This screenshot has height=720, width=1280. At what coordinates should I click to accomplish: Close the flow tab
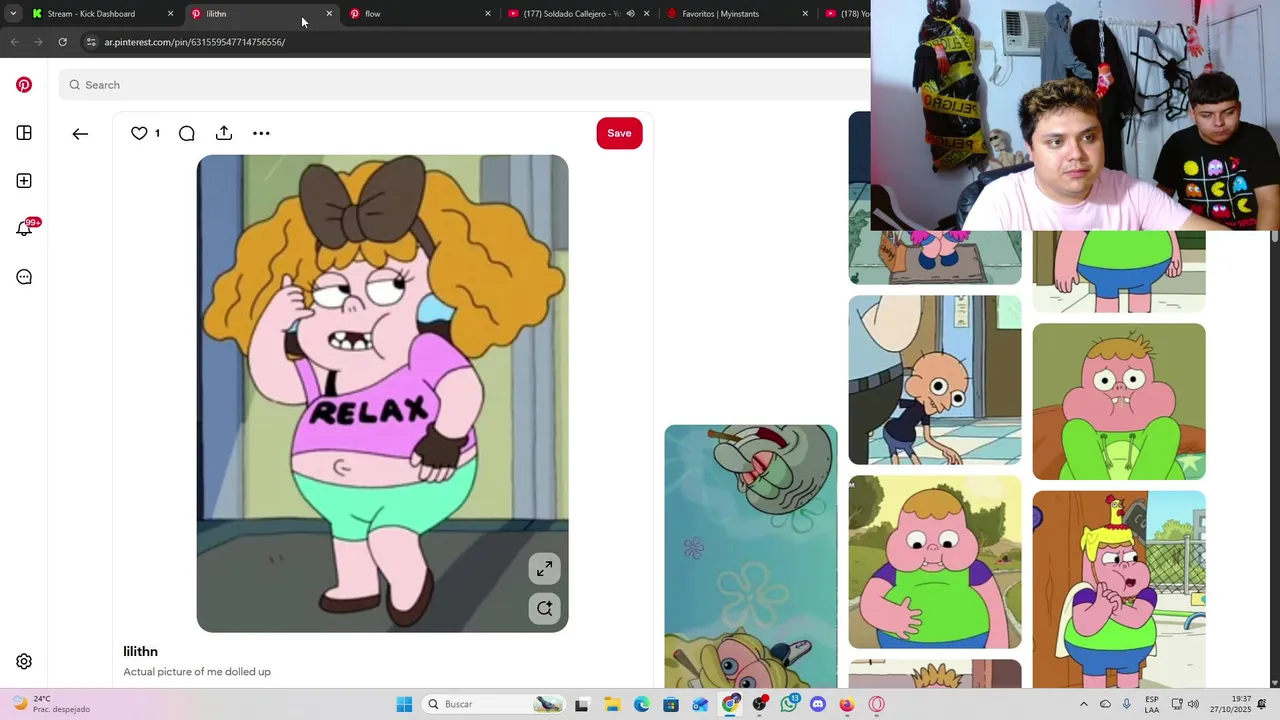488,14
